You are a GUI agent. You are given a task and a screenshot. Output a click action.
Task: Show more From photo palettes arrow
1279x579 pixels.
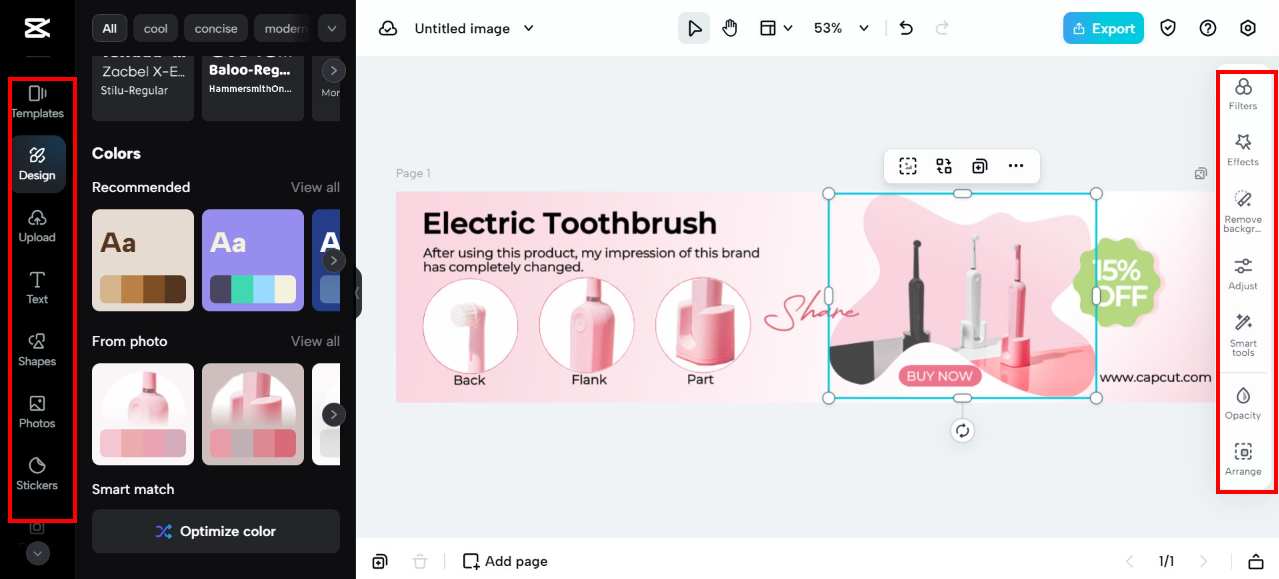click(333, 414)
